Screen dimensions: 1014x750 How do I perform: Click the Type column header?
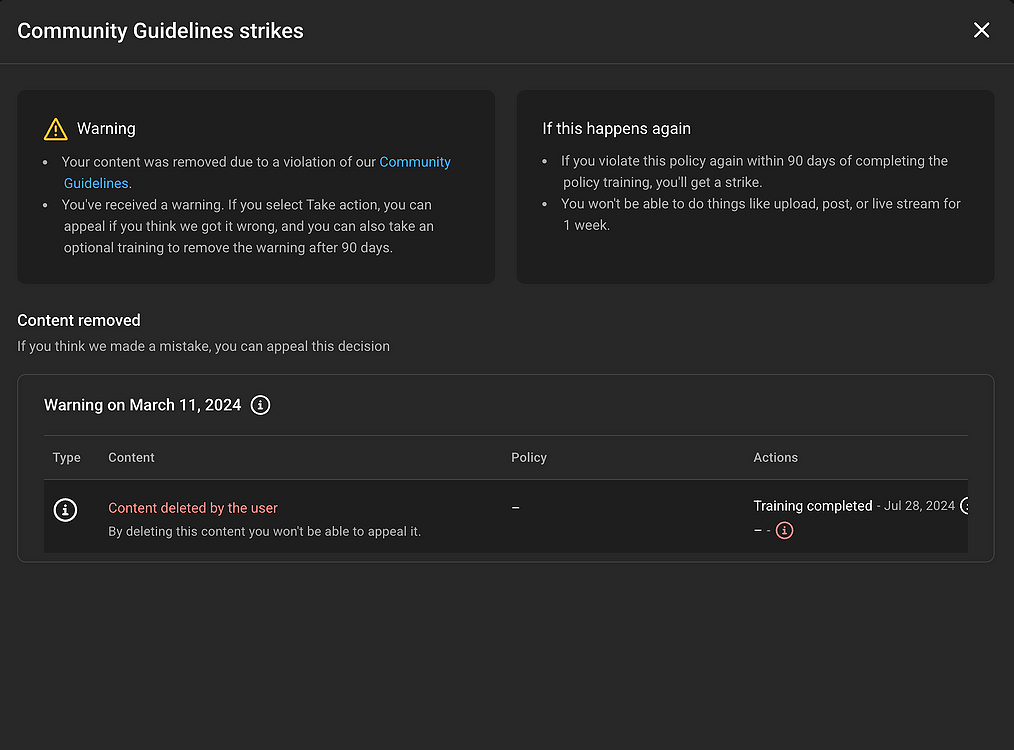pos(67,458)
